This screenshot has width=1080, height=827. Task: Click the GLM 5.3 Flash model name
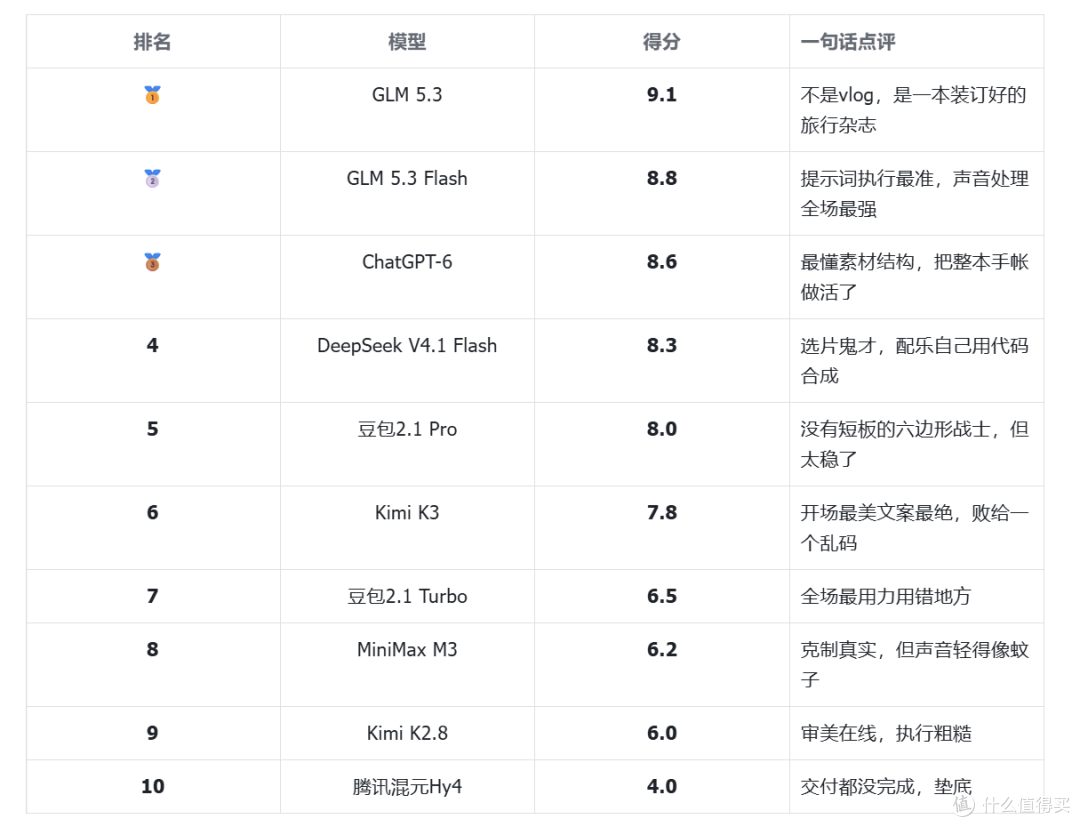point(407,178)
